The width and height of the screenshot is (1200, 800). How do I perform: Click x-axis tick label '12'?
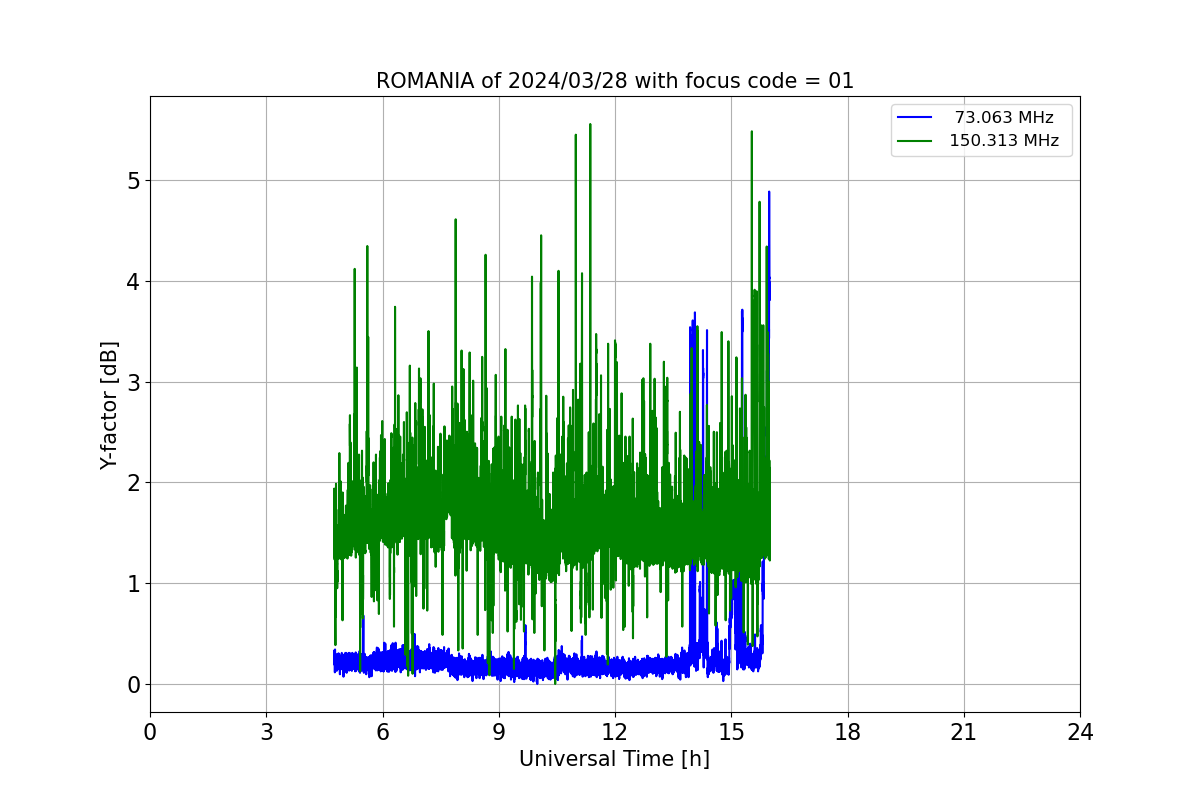[615, 732]
